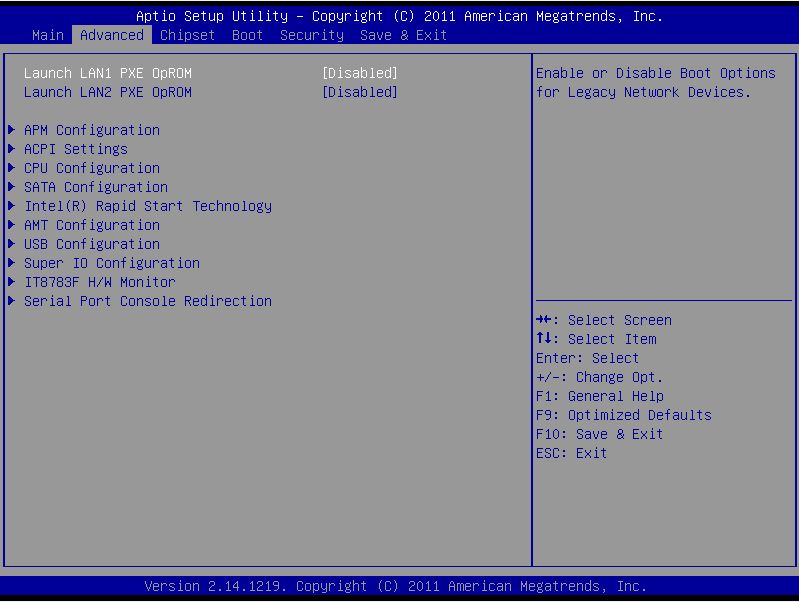Go to the Boot tab
Image resolution: width=799 pixels, height=602 pixels.
pos(247,35)
